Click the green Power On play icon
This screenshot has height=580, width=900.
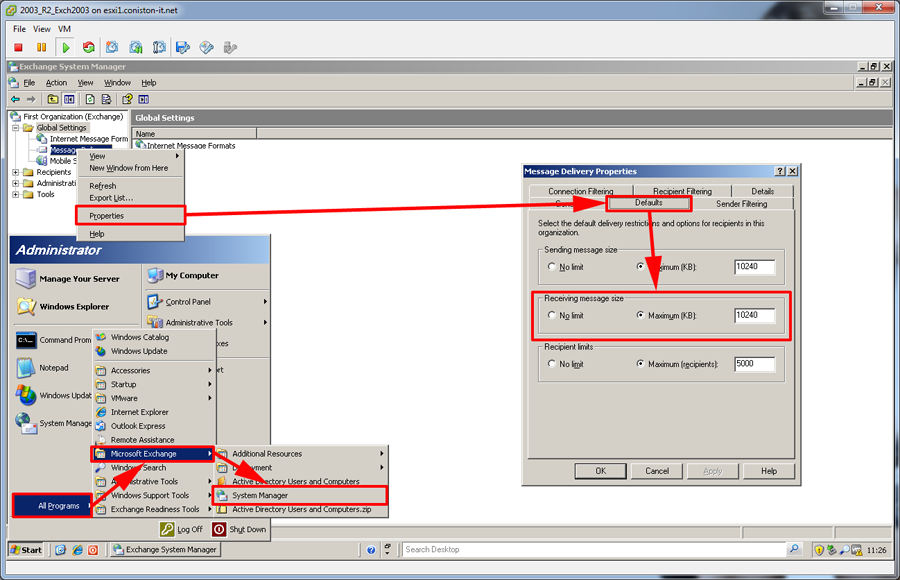point(65,47)
